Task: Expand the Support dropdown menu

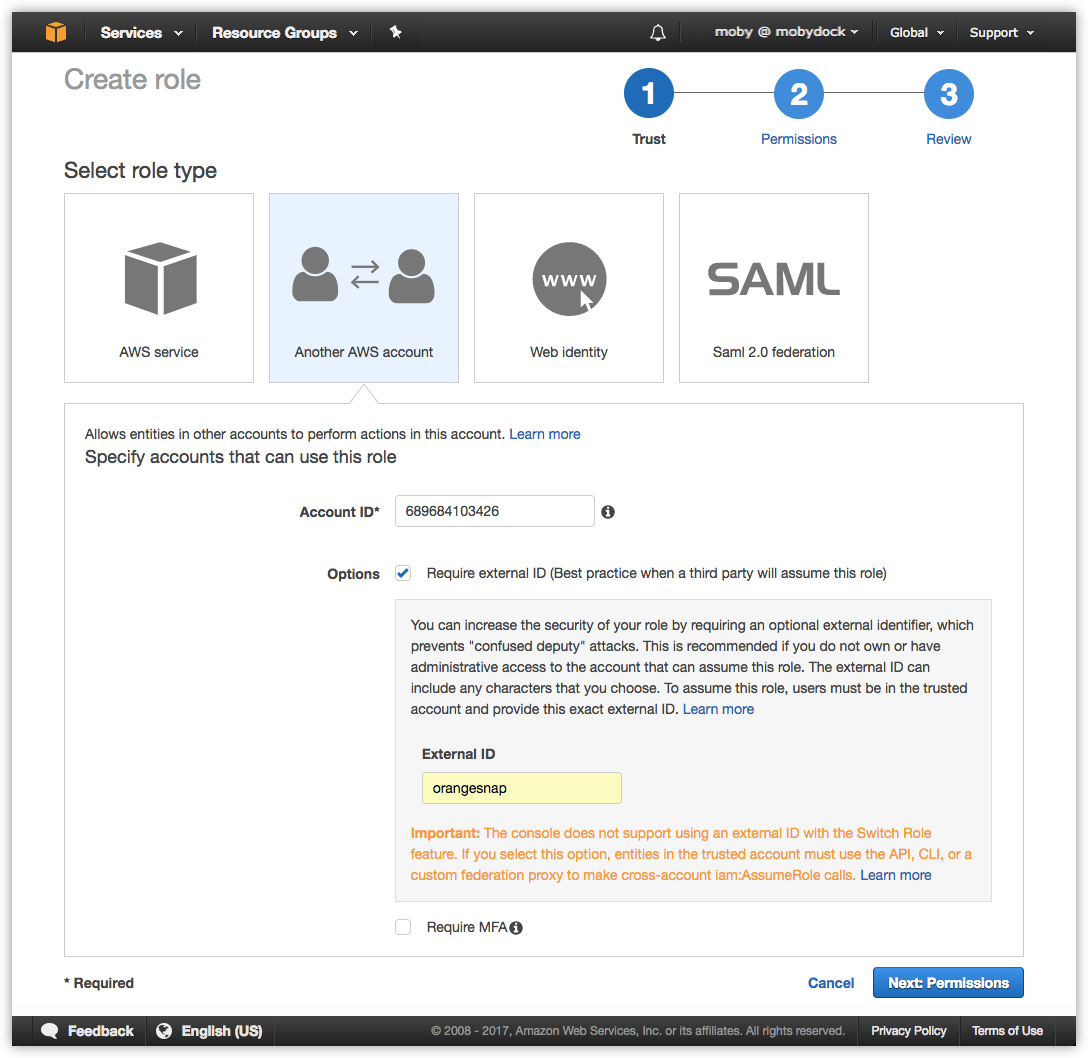Action: pos(1000,31)
